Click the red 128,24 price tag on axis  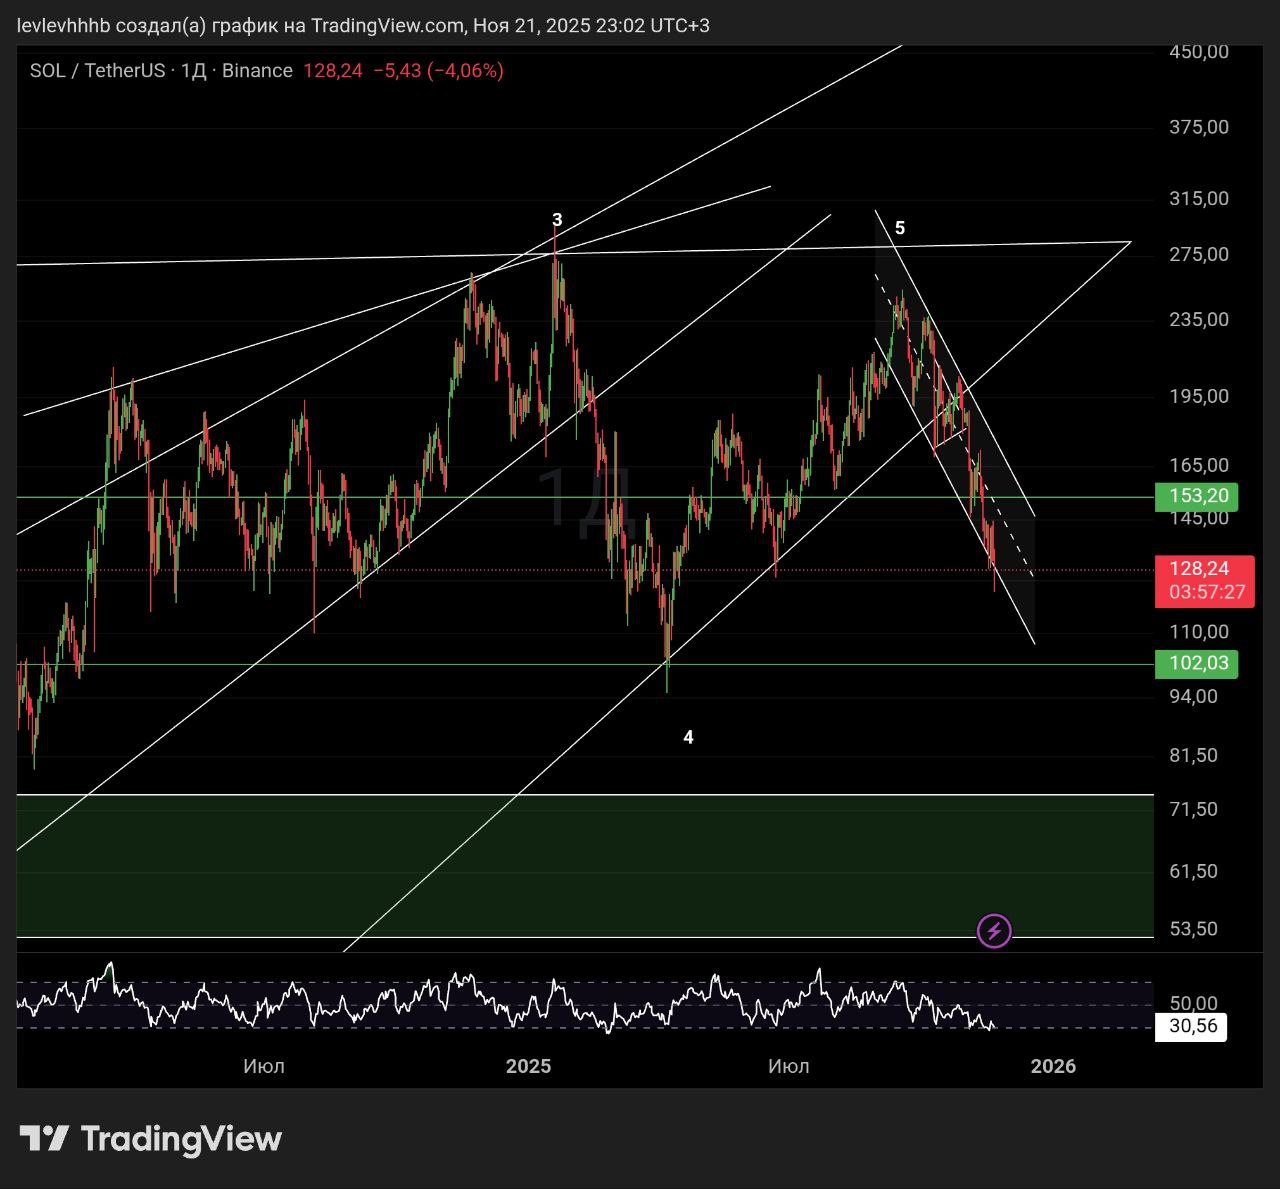pyautogui.click(x=1199, y=569)
